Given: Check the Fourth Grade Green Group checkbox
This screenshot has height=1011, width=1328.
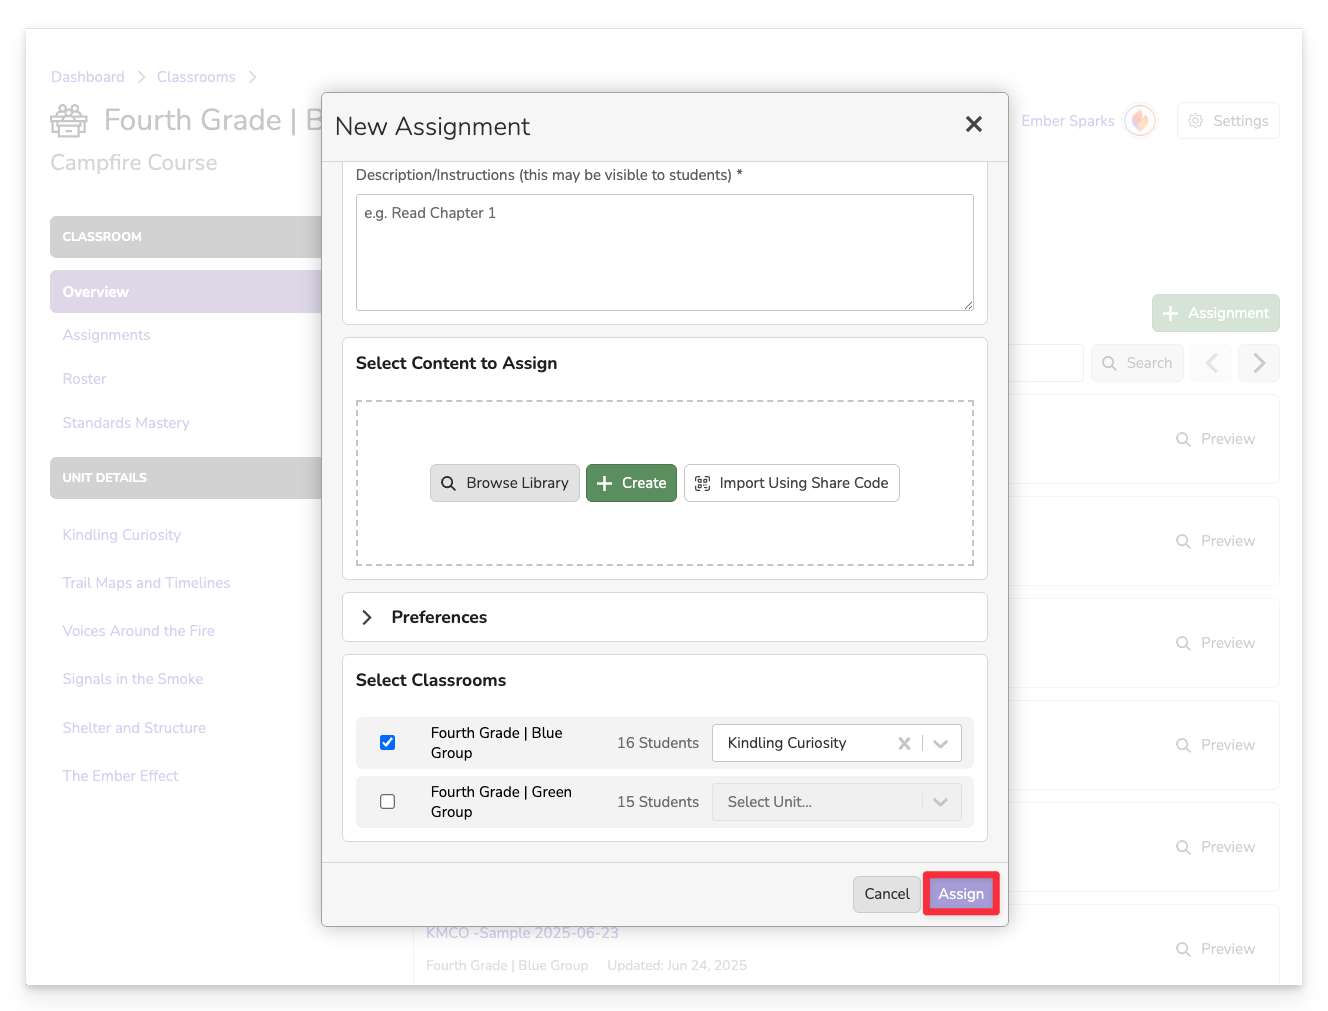Looking at the screenshot, I should [388, 801].
